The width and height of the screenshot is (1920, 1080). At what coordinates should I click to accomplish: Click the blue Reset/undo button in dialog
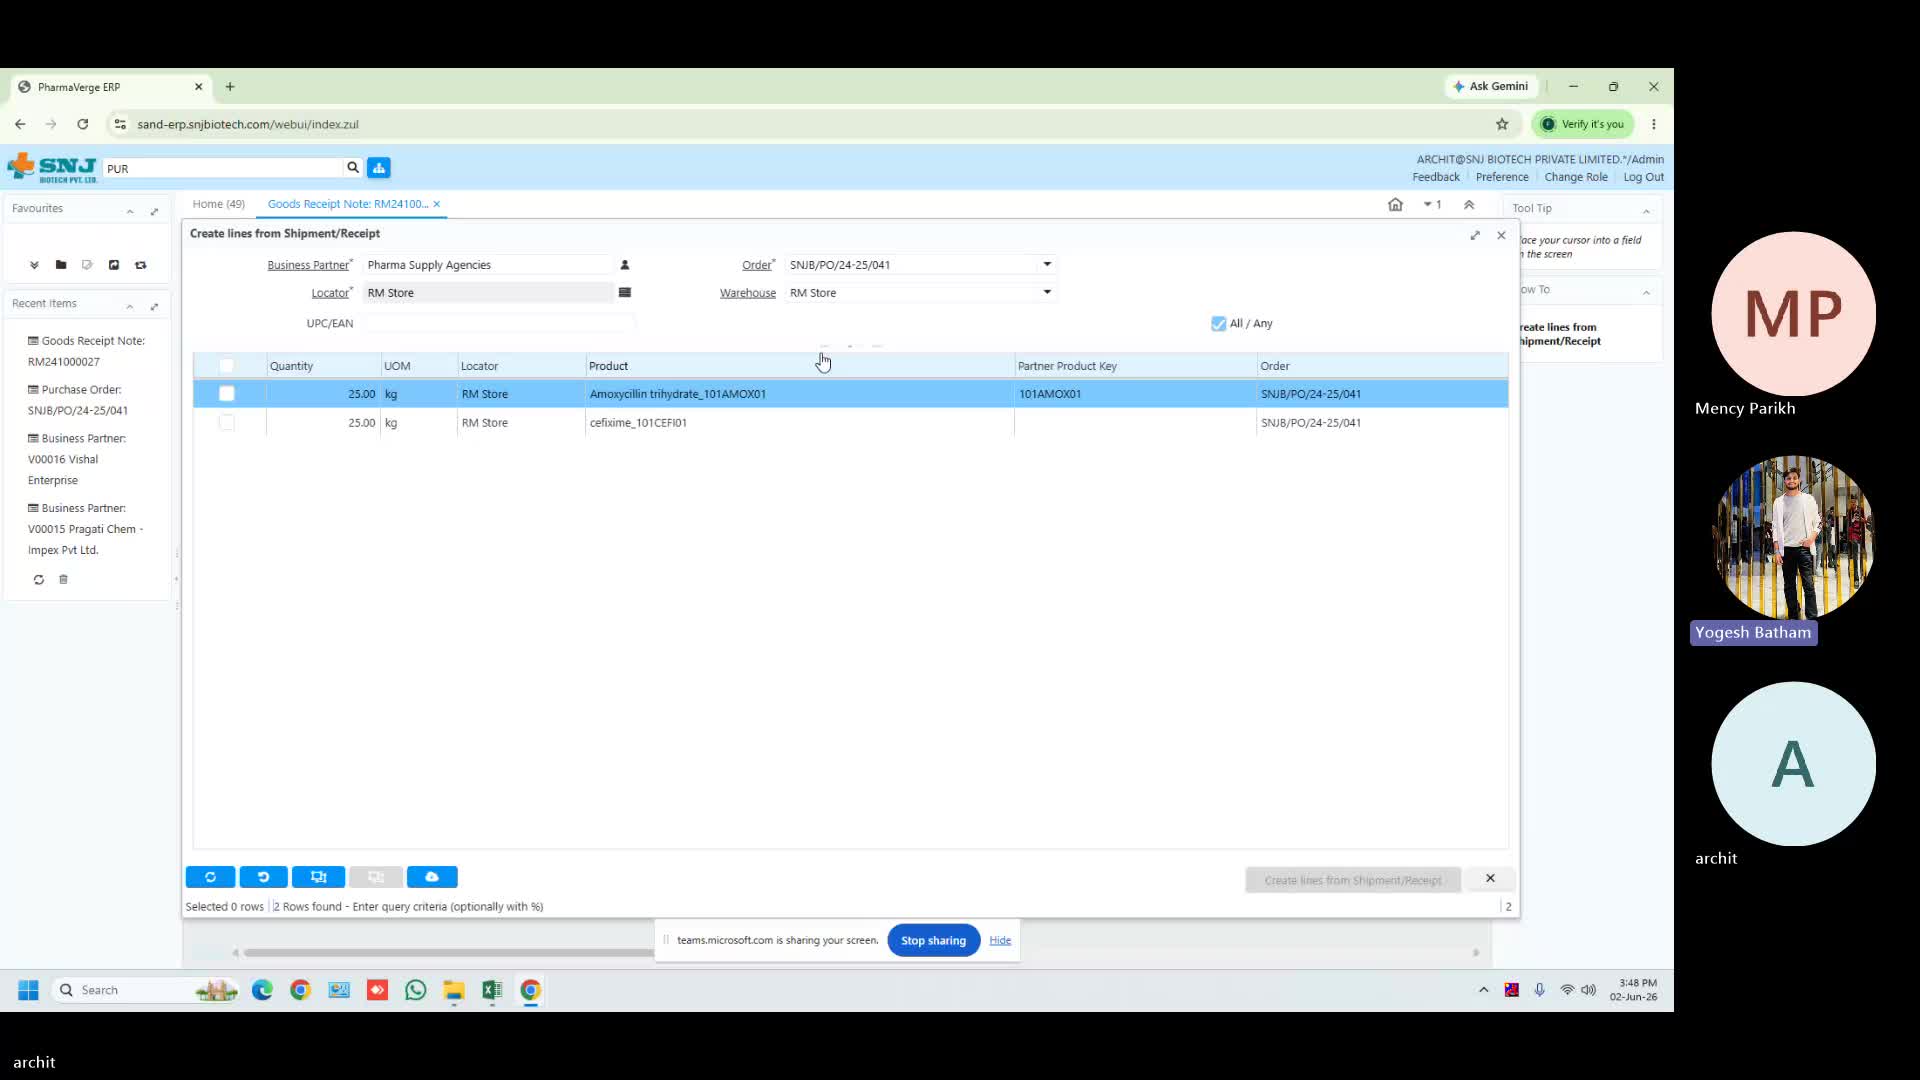264,877
